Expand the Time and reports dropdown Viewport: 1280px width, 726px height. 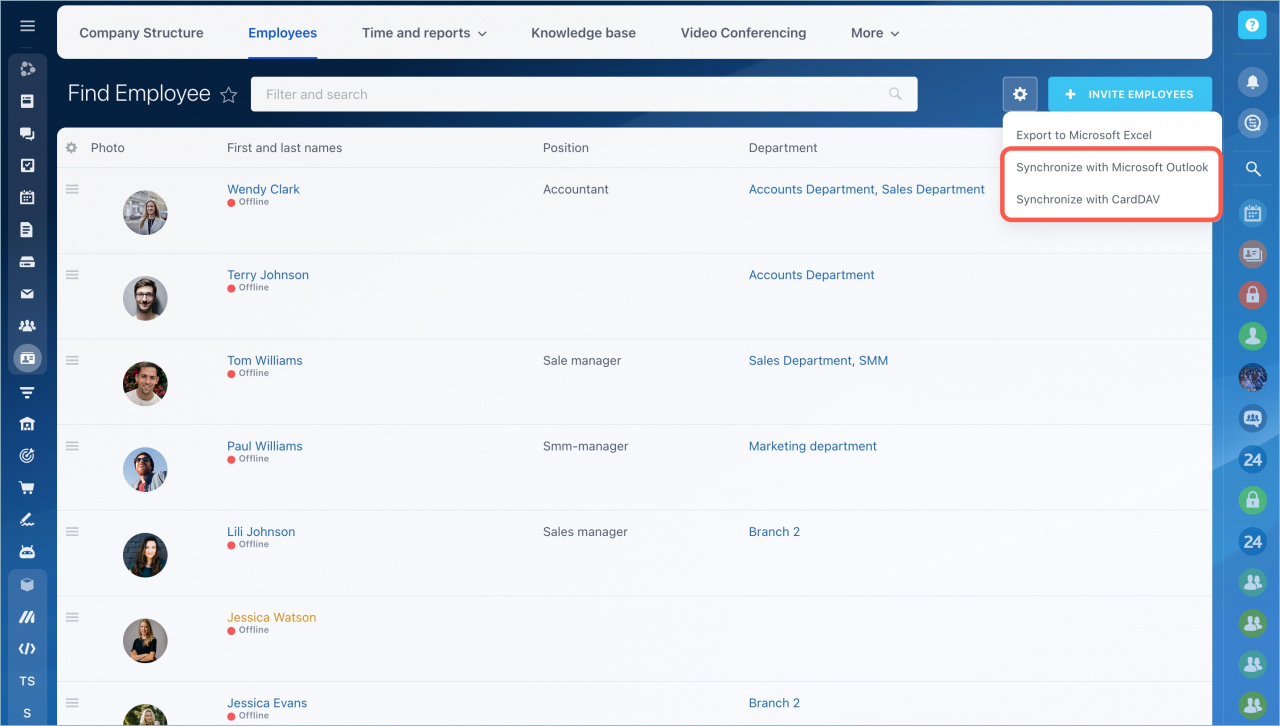tap(424, 33)
